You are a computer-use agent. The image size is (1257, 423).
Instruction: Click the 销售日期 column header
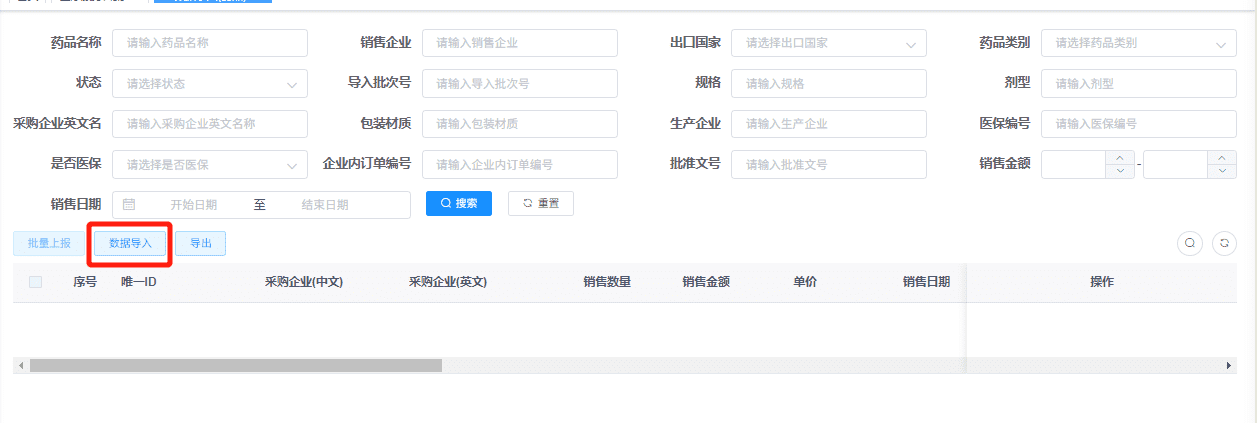click(927, 282)
